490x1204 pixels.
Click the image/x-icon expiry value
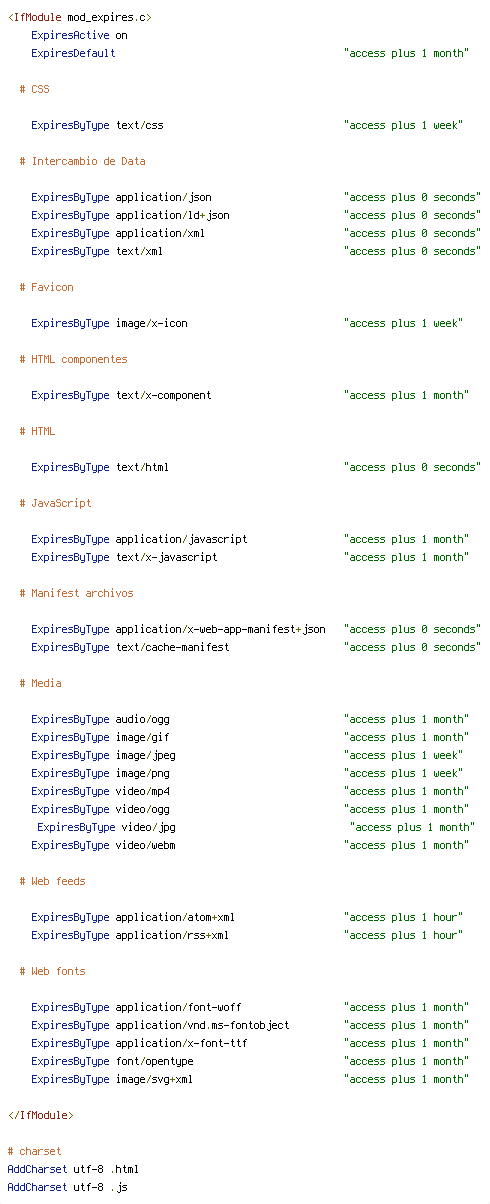coord(403,323)
